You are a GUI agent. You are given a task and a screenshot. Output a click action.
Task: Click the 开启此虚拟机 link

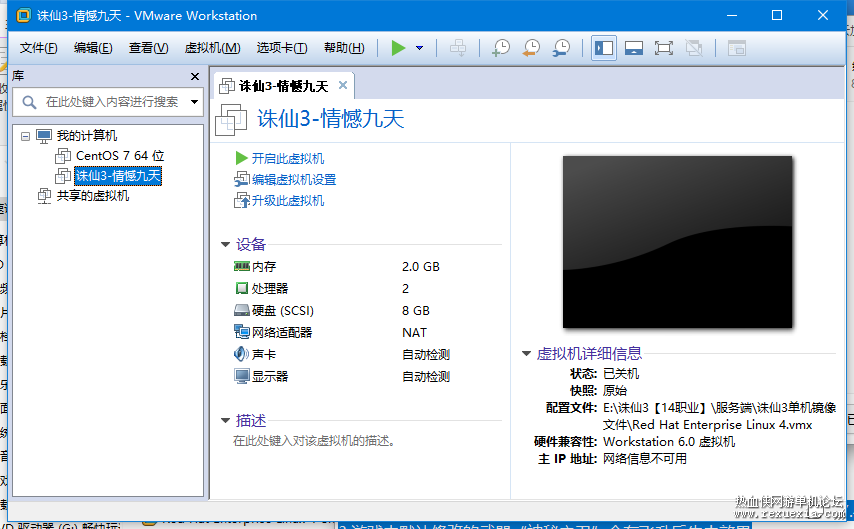tap(288, 159)
